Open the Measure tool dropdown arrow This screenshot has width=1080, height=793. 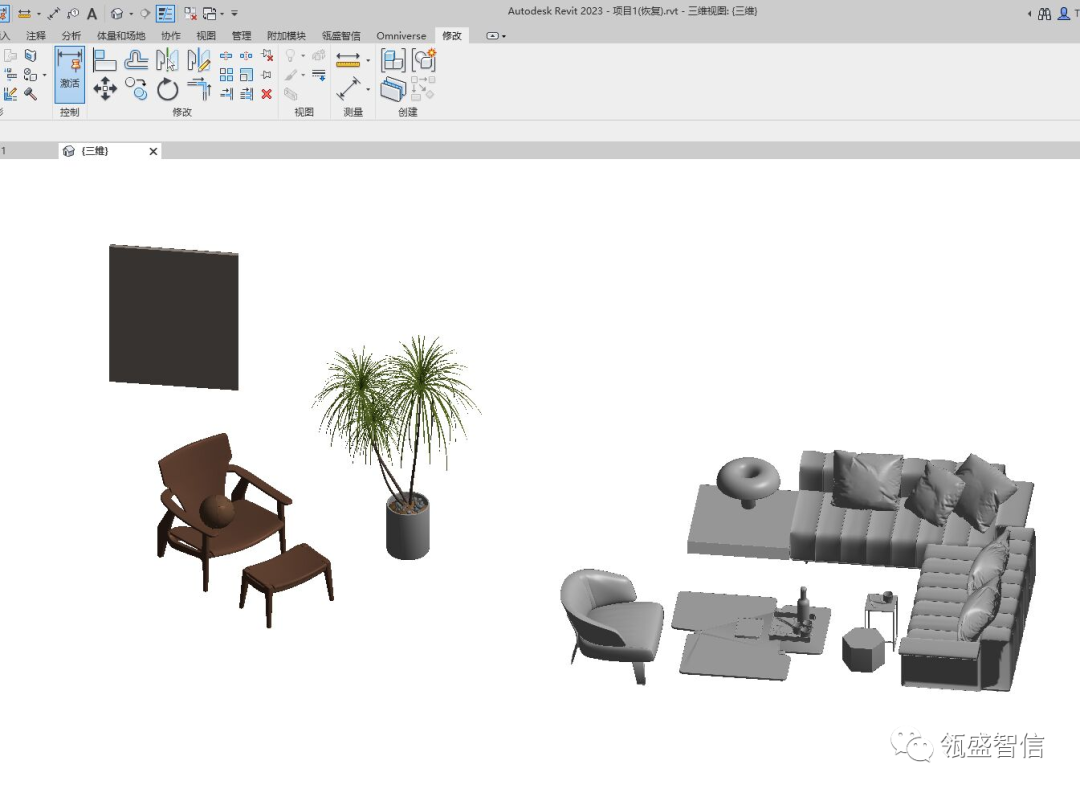[368, 61]
